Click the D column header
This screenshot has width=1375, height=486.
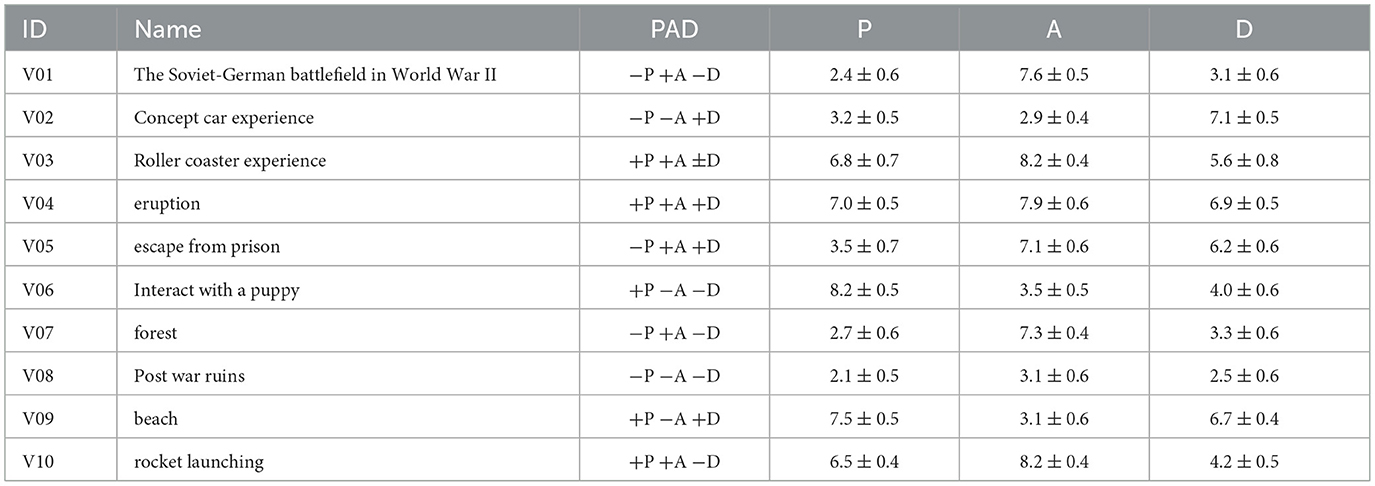(1244, 30)
